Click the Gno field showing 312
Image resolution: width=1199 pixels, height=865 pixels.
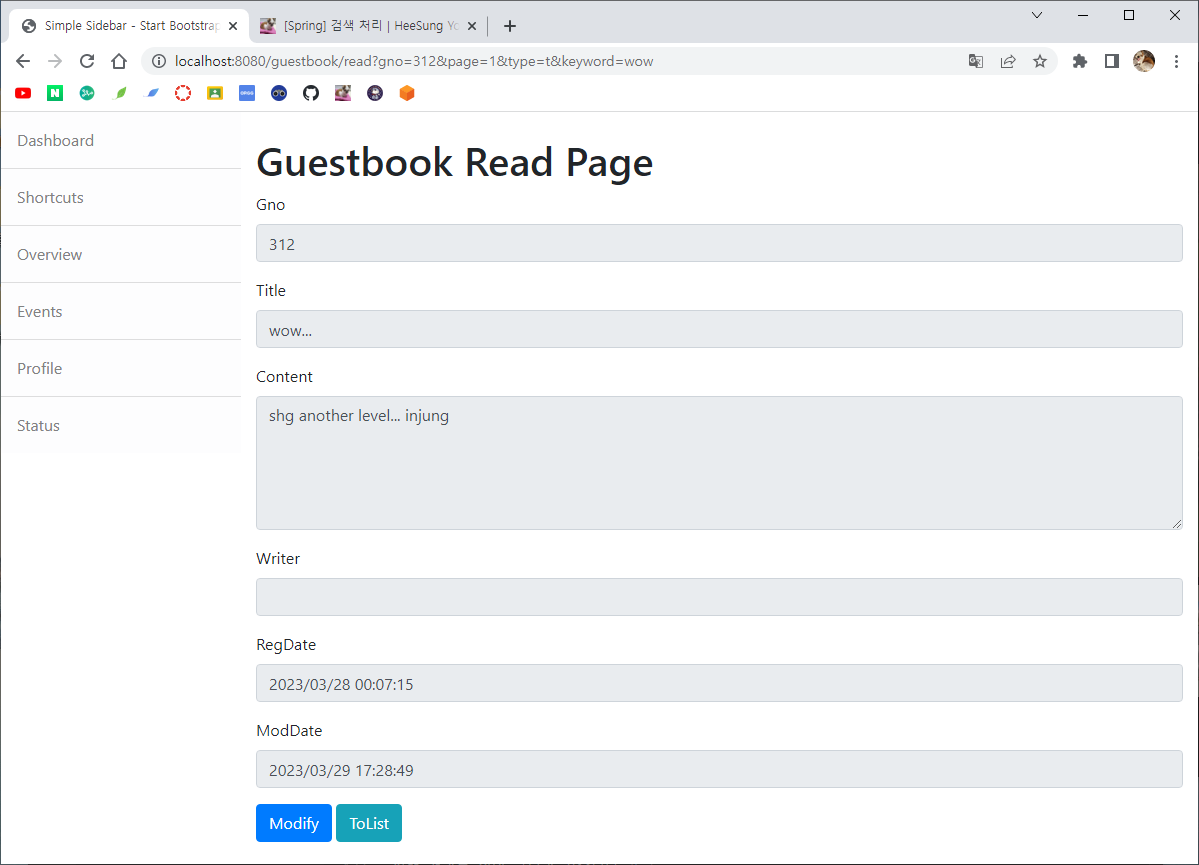(x=719, y=243)
